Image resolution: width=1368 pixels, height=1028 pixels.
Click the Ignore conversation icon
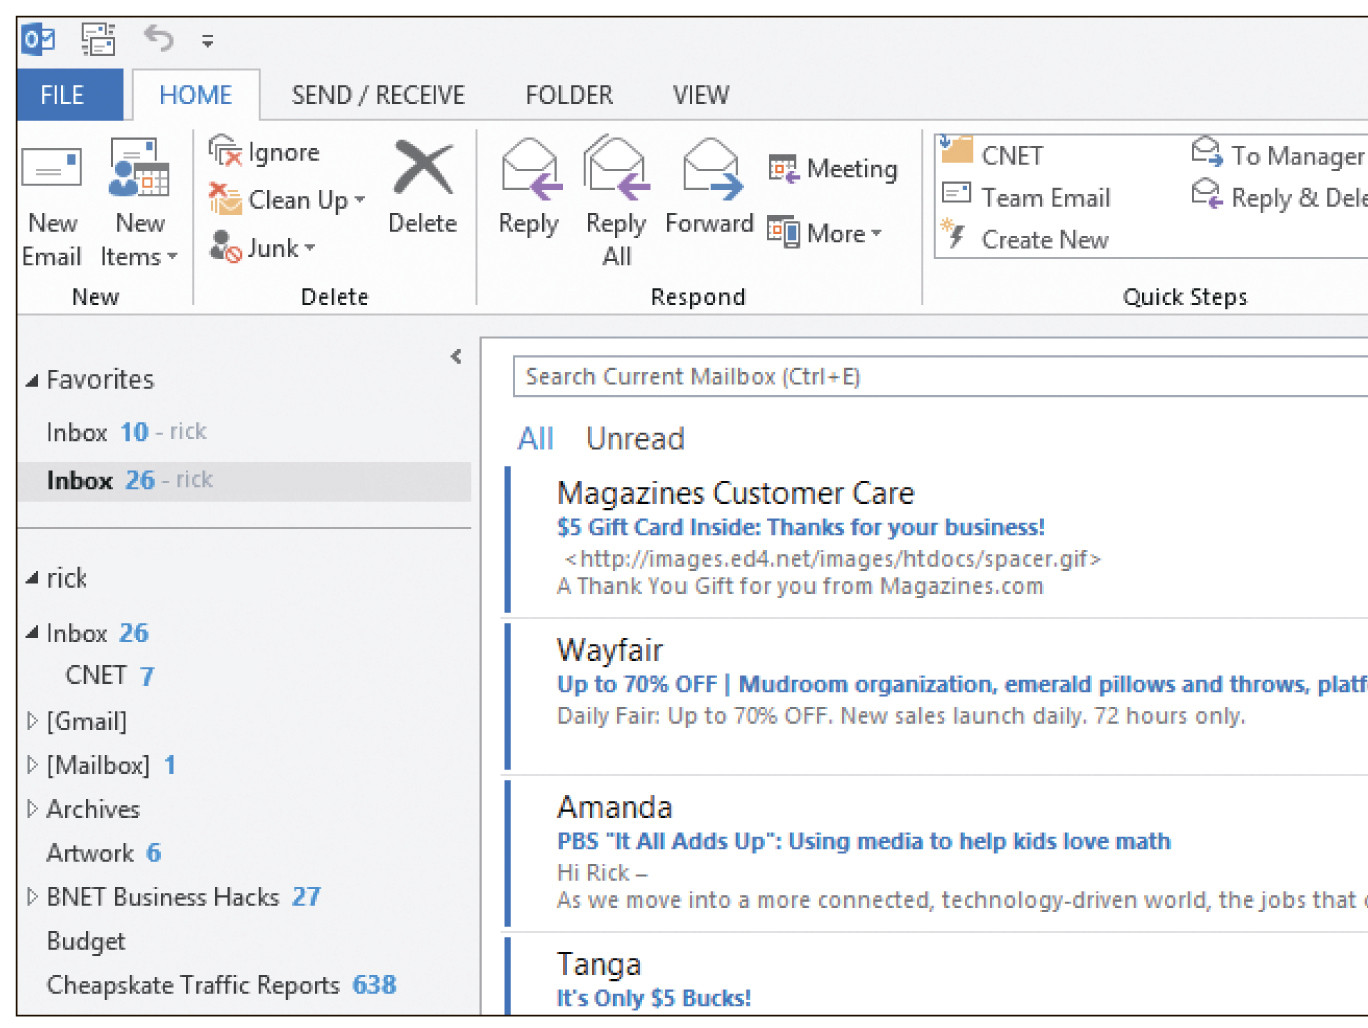(226, 152)
